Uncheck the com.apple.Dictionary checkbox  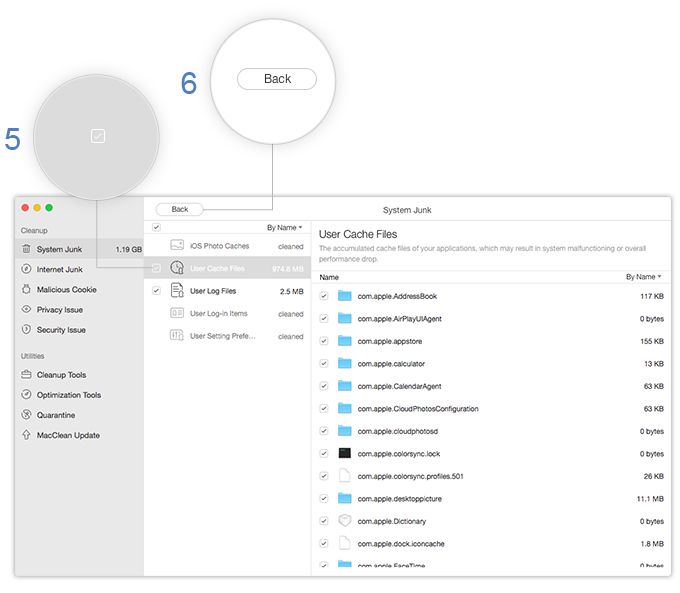coord(324,521)
